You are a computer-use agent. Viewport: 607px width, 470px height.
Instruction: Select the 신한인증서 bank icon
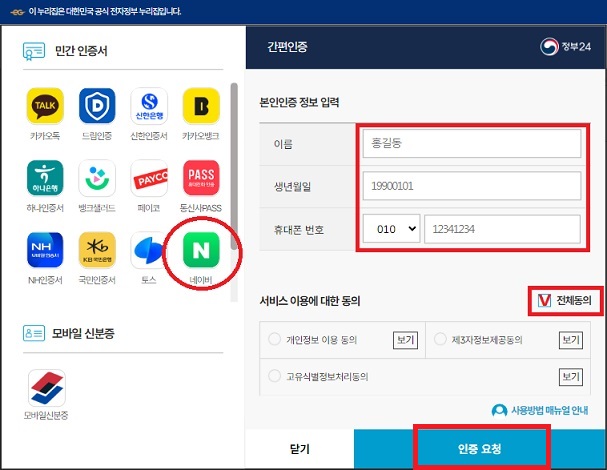[x=149, y=106]
